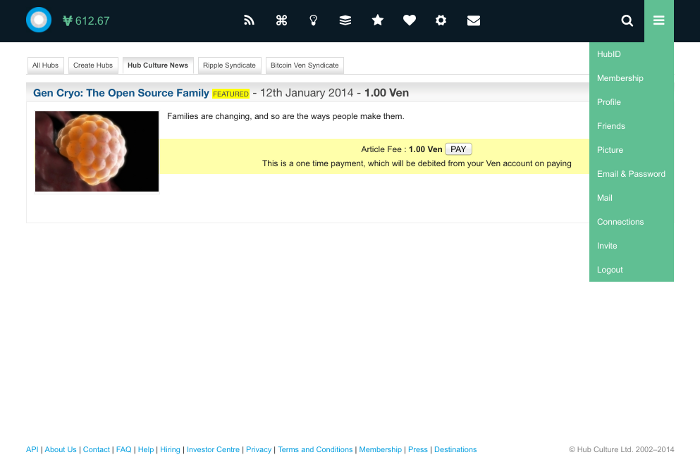Click the search magnifier icon
This screenshot has height=462, width=700.
point(627,20)
